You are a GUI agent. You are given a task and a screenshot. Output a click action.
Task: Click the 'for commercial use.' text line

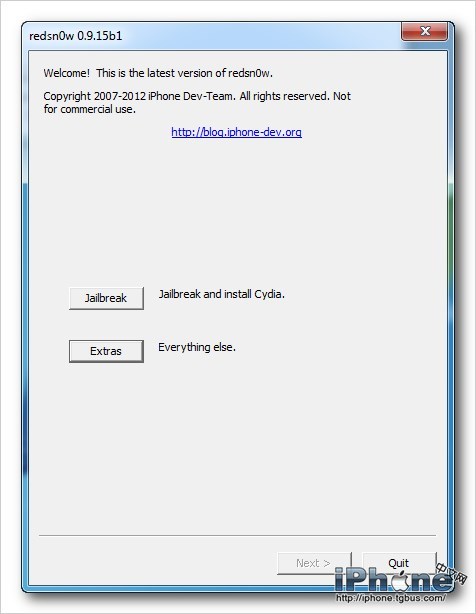click(x=90, y=109)
